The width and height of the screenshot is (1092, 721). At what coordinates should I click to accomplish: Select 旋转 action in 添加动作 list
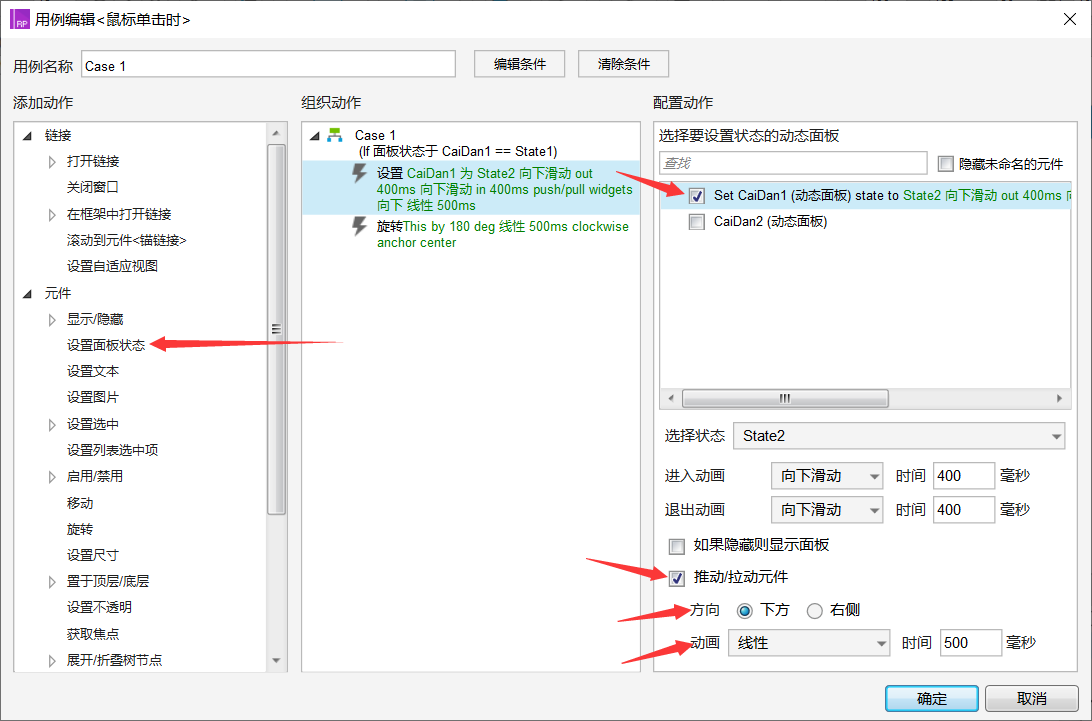(x=79, y=529)
